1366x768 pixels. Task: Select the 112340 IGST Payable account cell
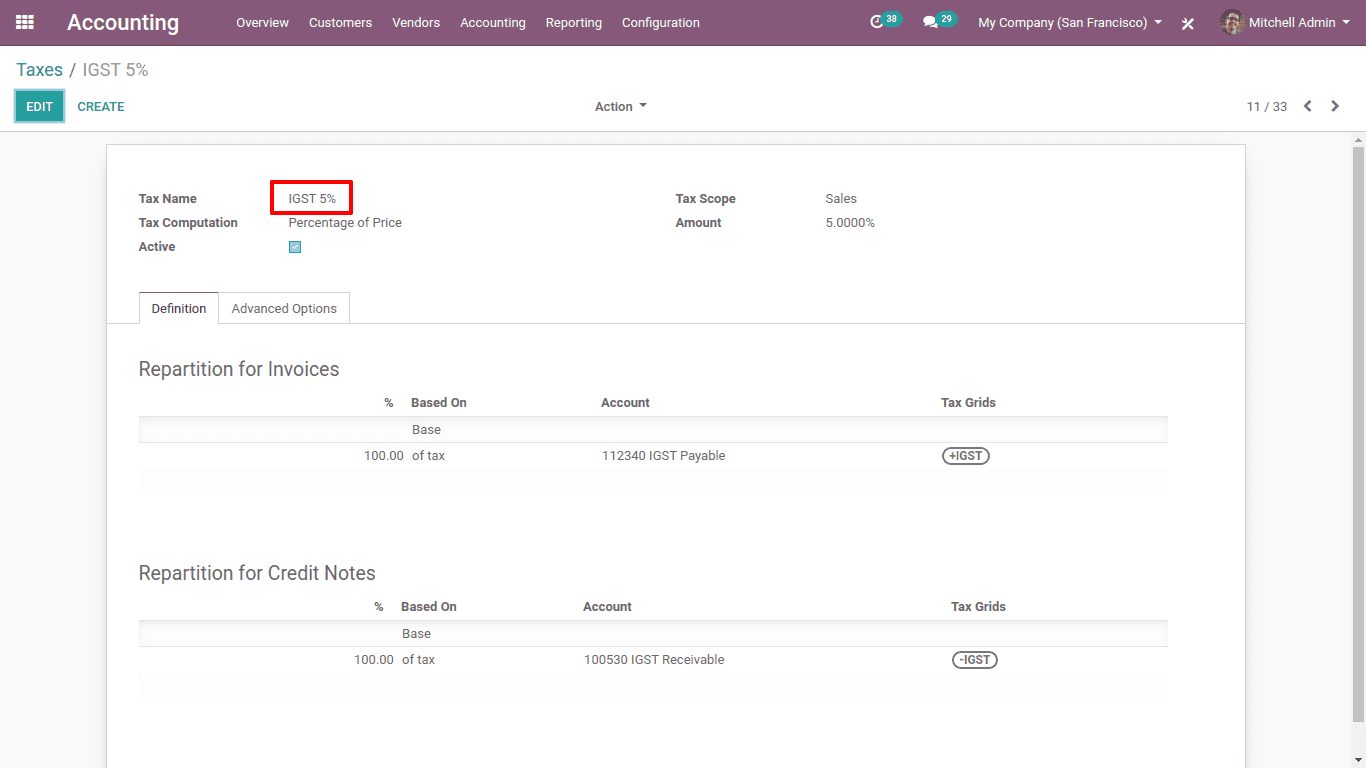664,456
